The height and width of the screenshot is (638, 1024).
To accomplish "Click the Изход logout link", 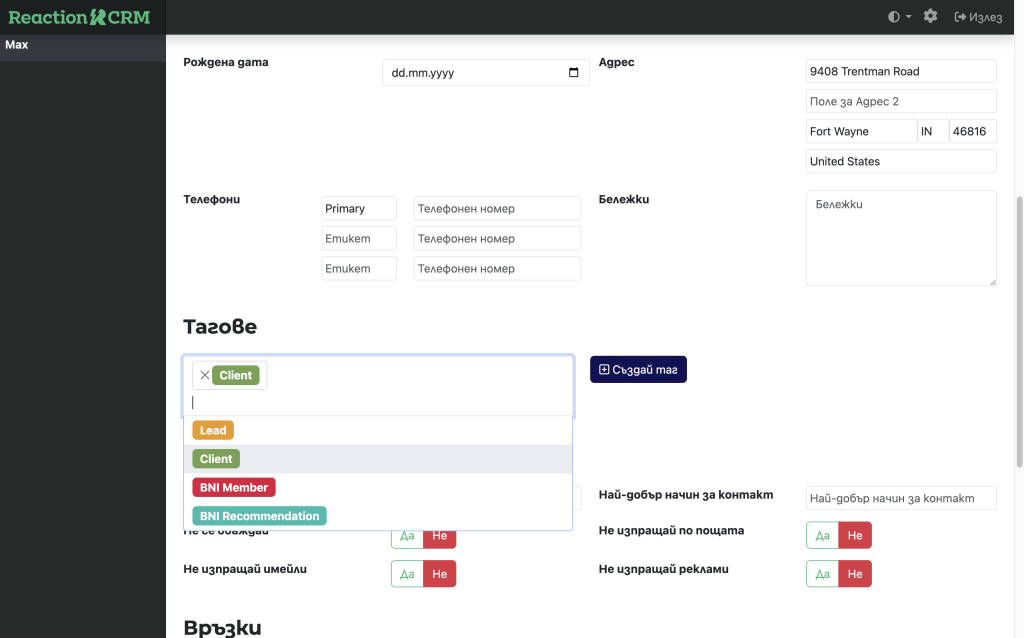I will pyautogui.click(x=977, y=17).
